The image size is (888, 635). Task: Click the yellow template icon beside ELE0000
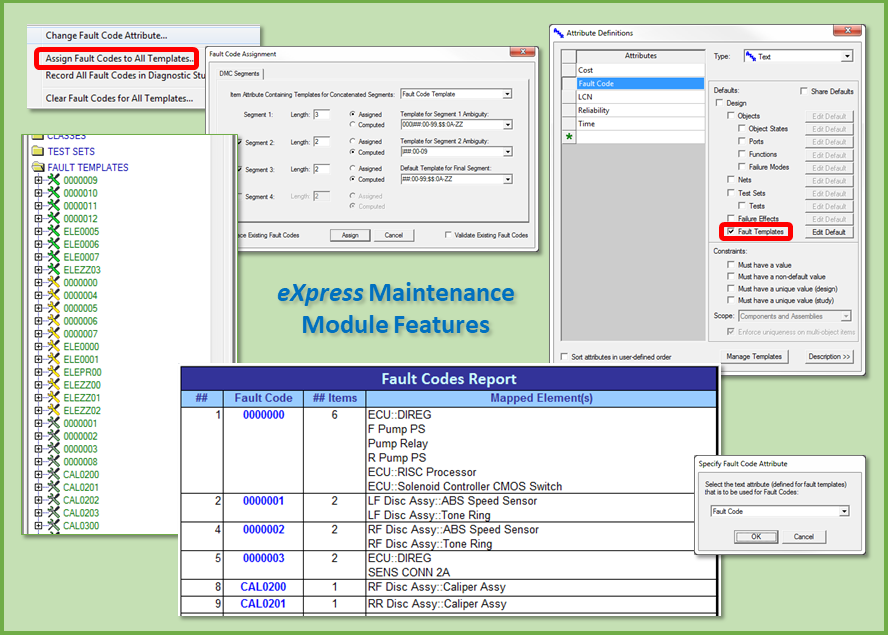pyautogui.click(x=54, y=347)
